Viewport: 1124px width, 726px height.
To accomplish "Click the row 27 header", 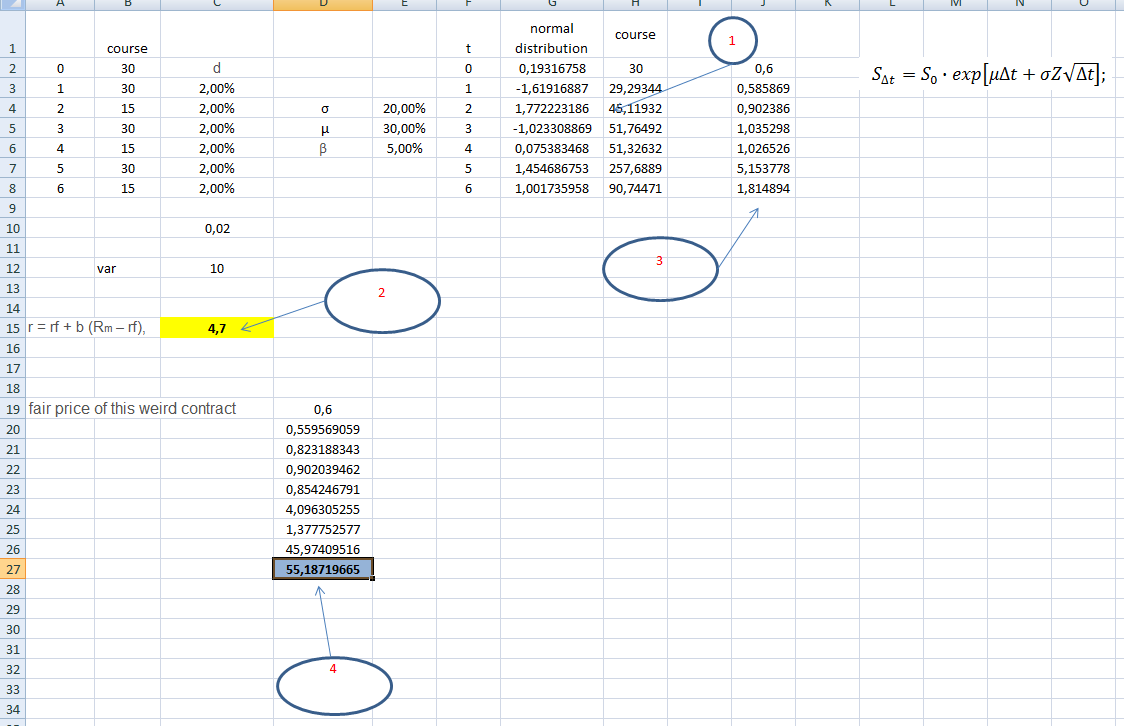I will click(13, 569).
